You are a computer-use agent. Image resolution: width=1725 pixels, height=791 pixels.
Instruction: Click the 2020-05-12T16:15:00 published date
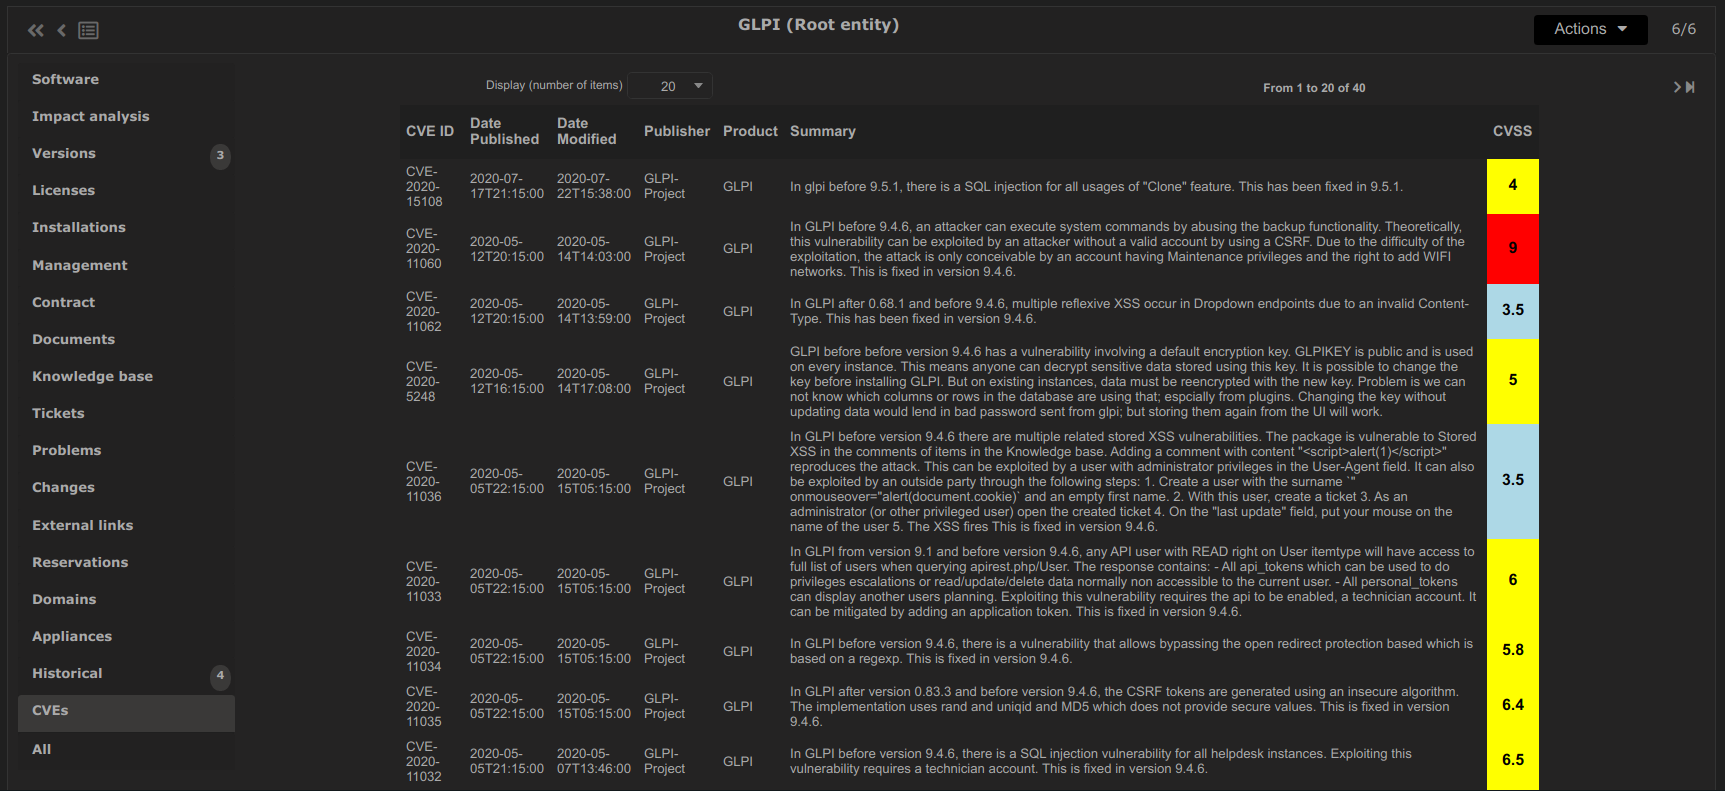click(507, 381)
